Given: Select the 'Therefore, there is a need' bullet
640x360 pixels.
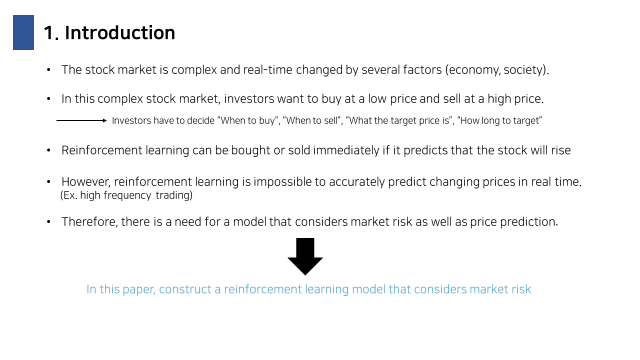Looking at the screenshot, I should [310, 222].
